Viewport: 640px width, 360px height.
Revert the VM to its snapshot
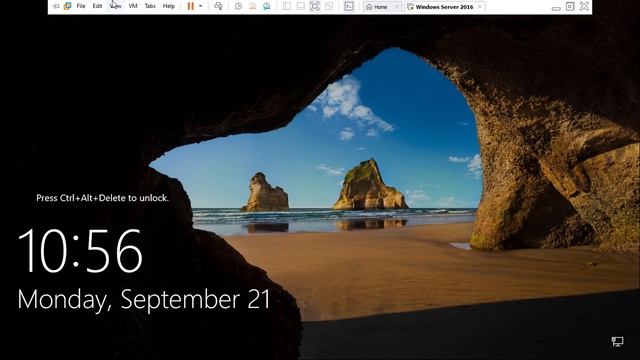(253, 6)
